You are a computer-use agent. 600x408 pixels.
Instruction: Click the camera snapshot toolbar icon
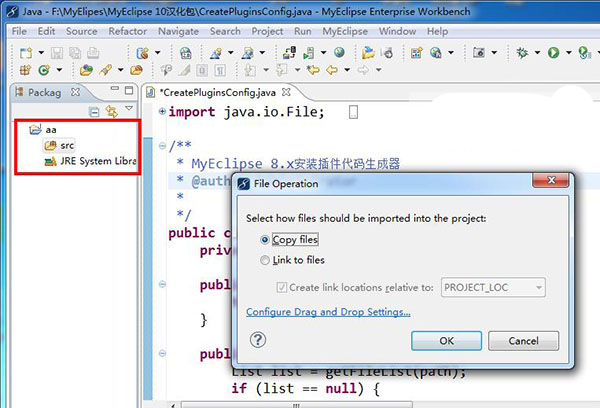pos(479,52)
